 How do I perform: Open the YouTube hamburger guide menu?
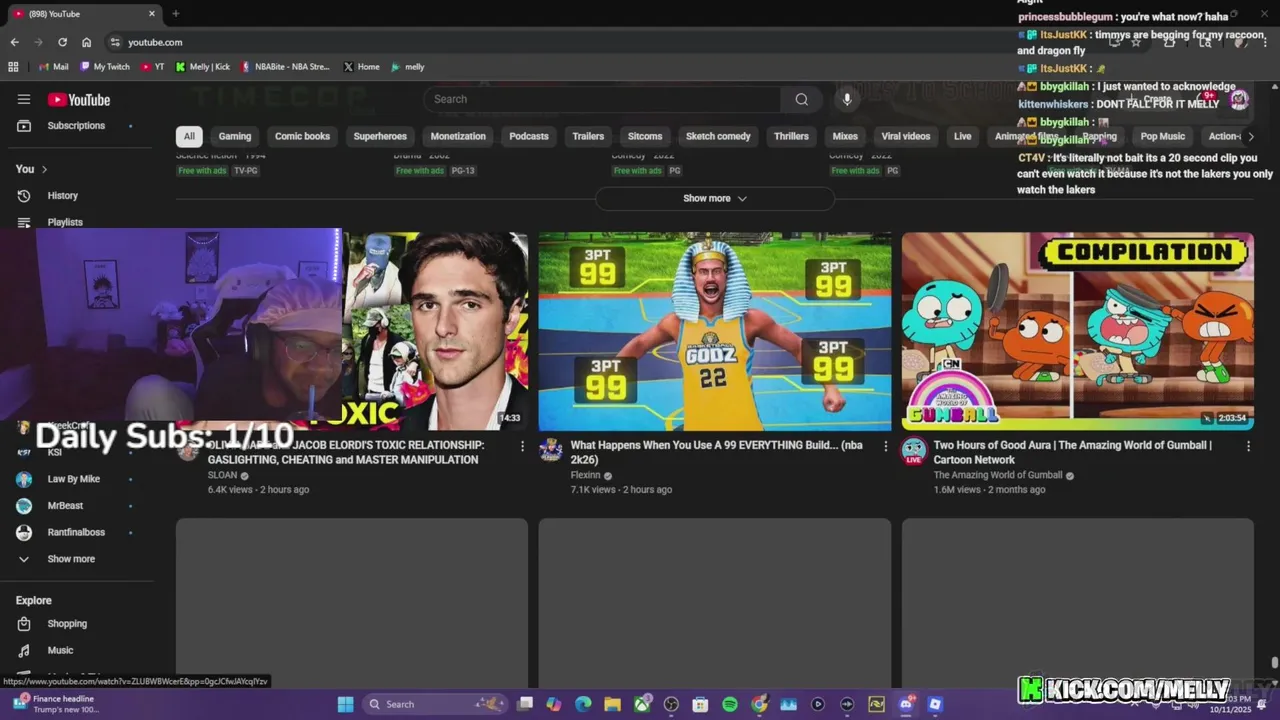point(24,99)
